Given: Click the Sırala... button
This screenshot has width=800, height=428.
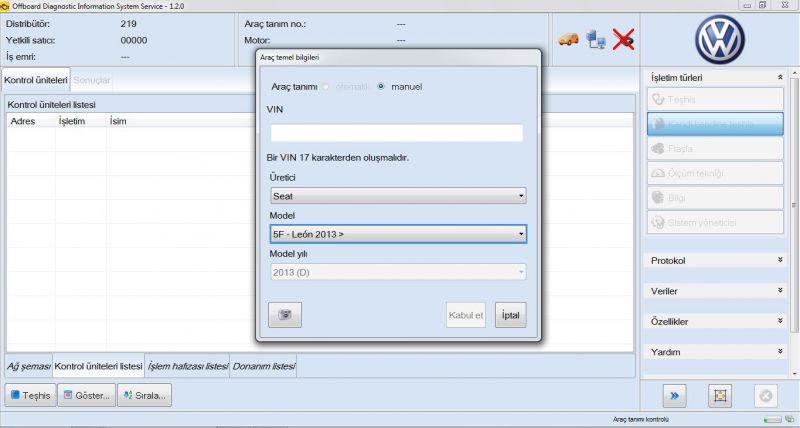Looking at the screenshot, I should pyautogui.click(x=144, y=395).
